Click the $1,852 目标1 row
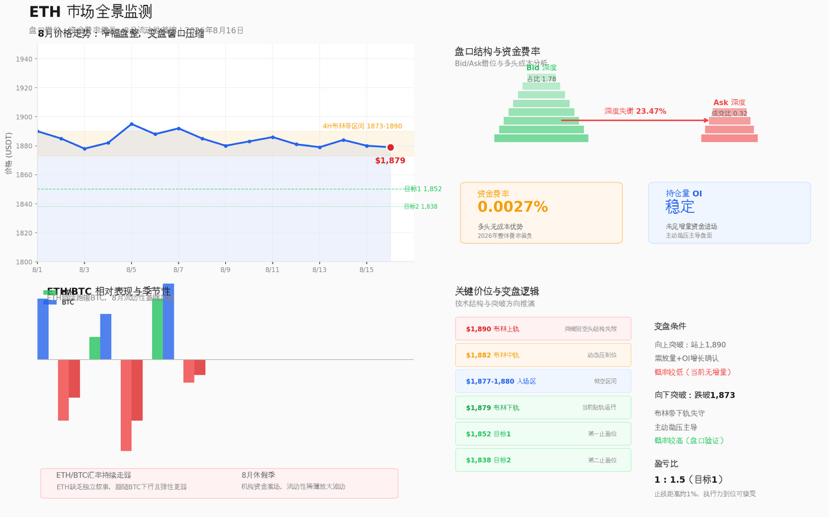 coord(543,434)
